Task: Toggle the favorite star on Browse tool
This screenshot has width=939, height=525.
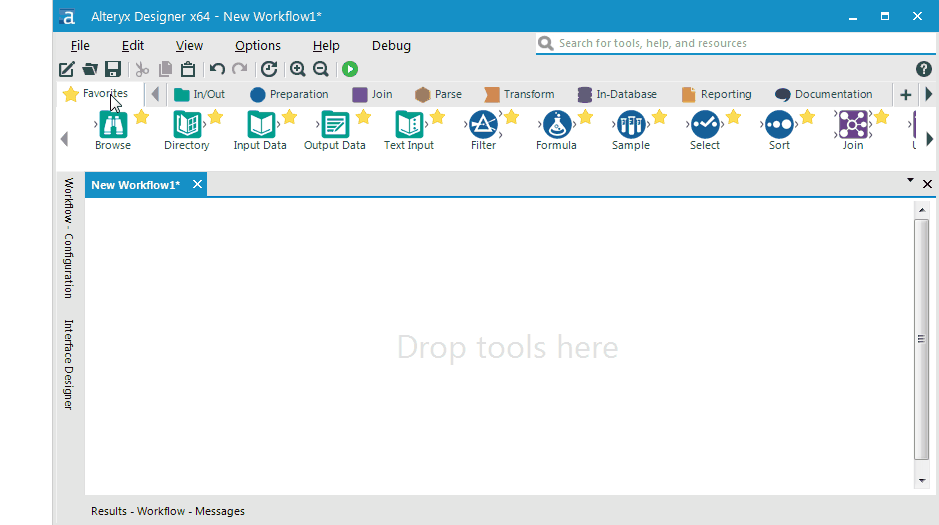Action: point(141,117)
